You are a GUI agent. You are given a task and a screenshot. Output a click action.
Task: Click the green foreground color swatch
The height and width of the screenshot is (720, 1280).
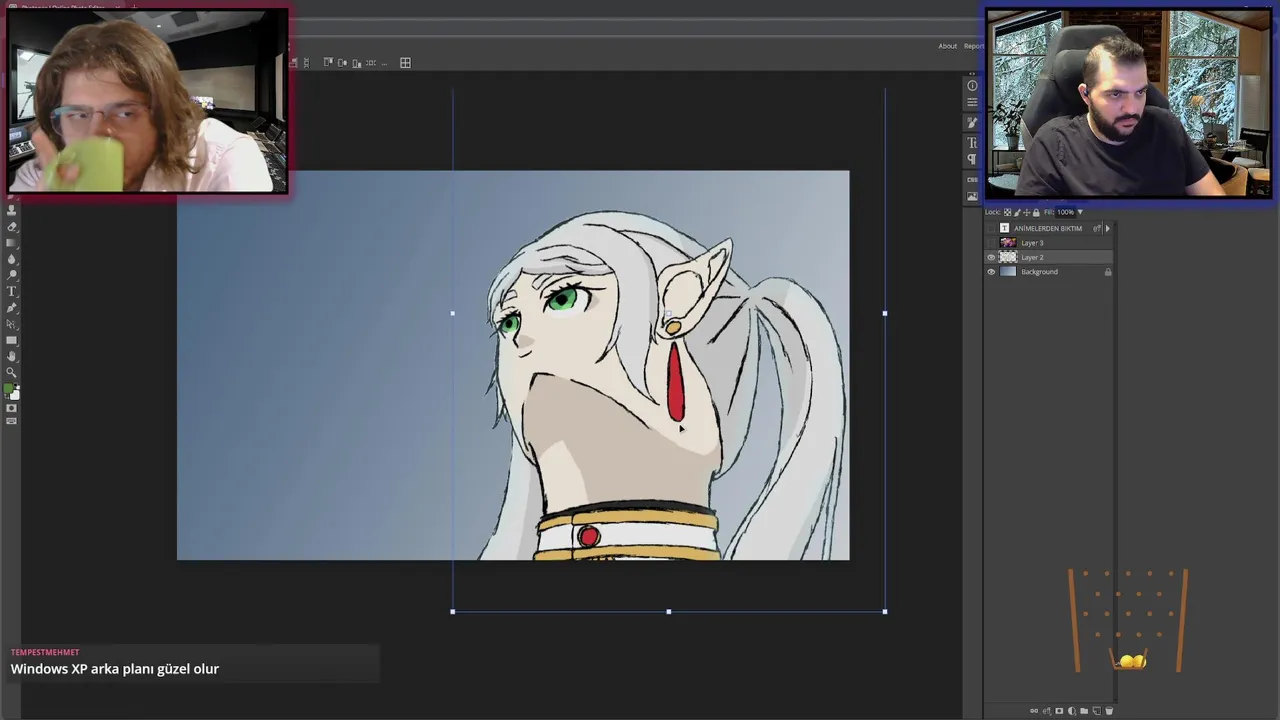point(9,389)
